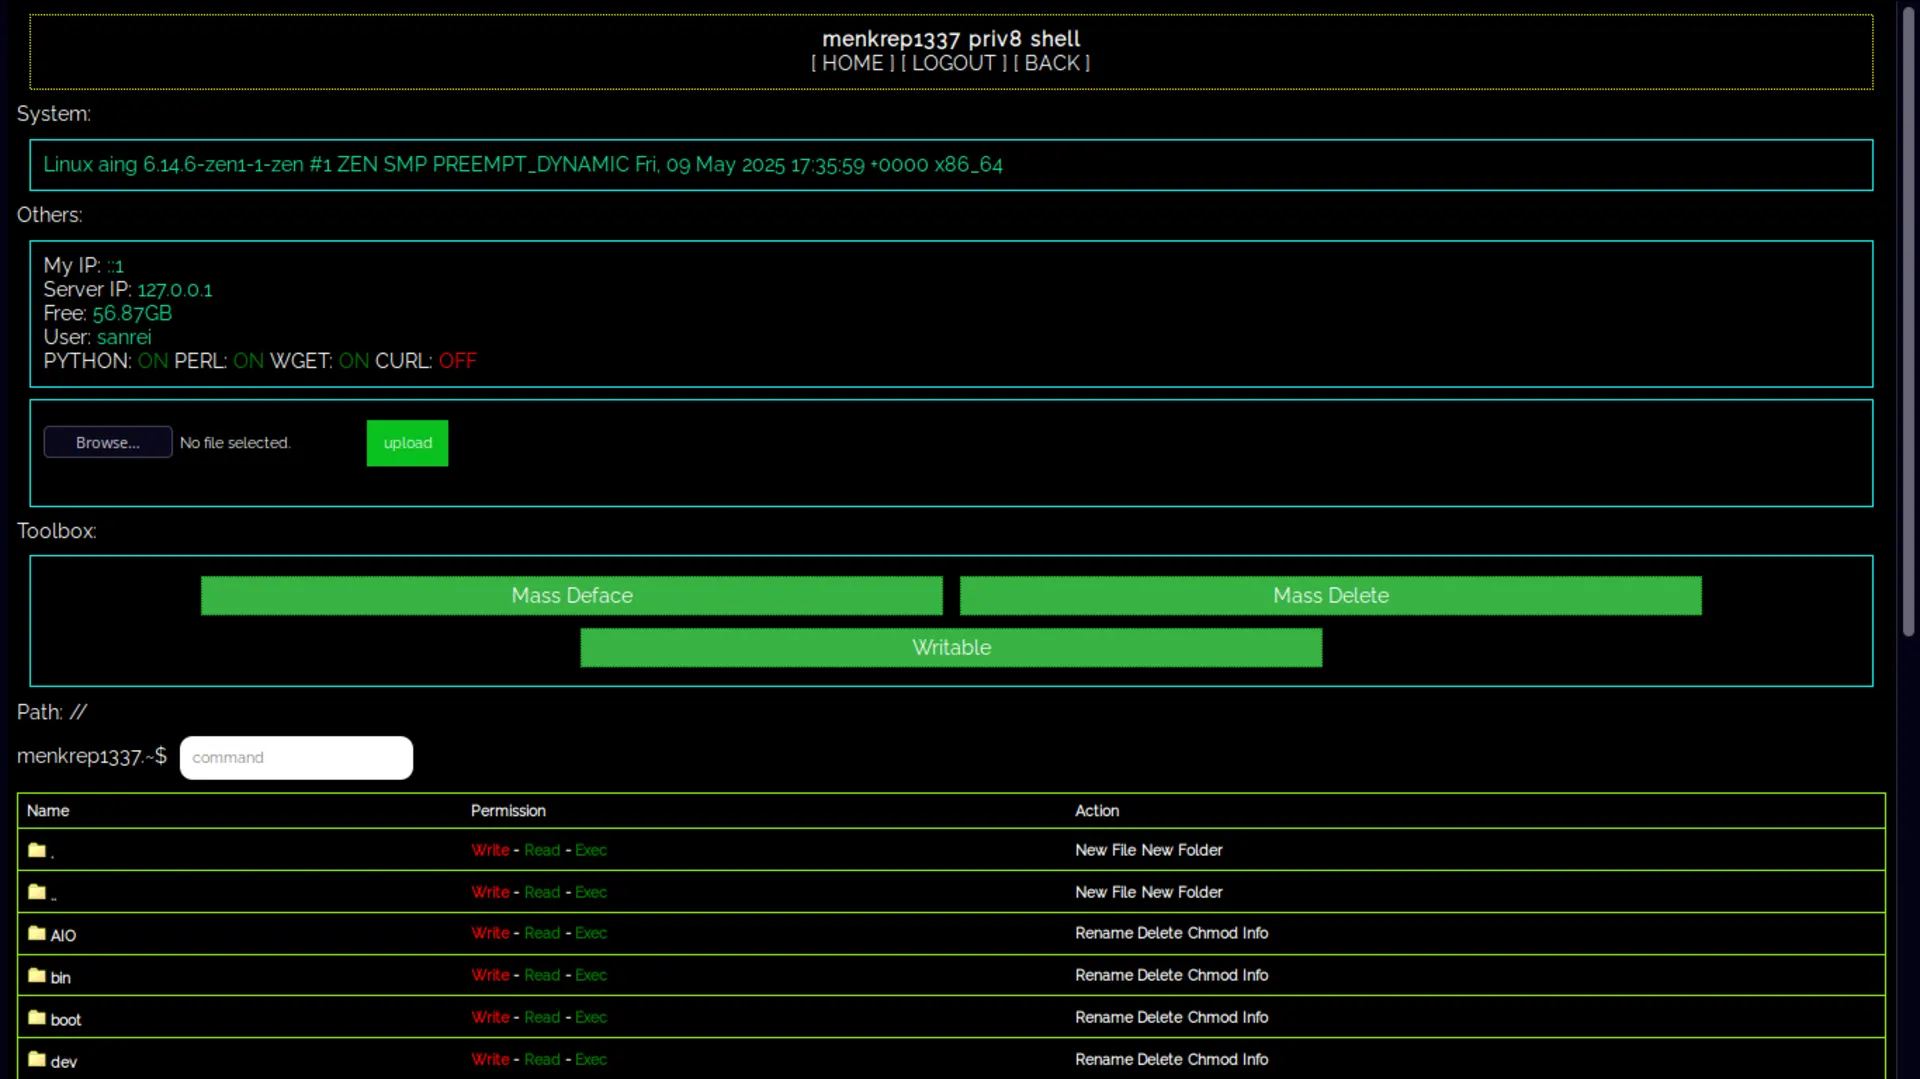This screenshot has height=1079, width=1920.
Task: Click the Name column header
Action: coord(48,811)
